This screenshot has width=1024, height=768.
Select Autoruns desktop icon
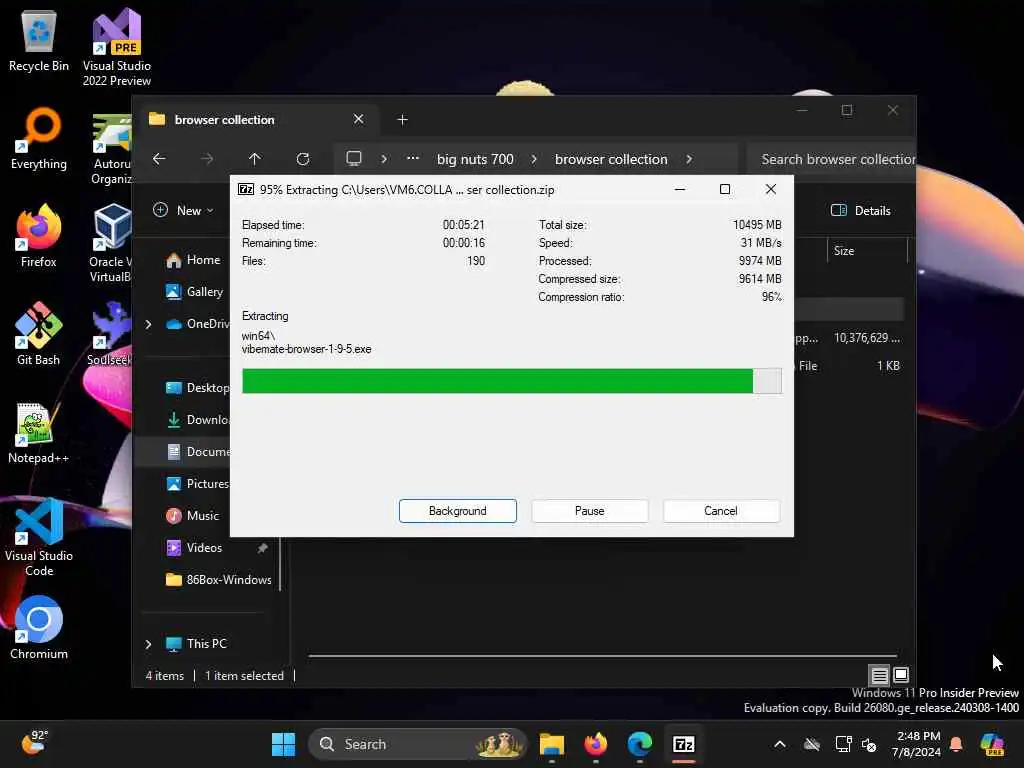[x=111, y=149]
